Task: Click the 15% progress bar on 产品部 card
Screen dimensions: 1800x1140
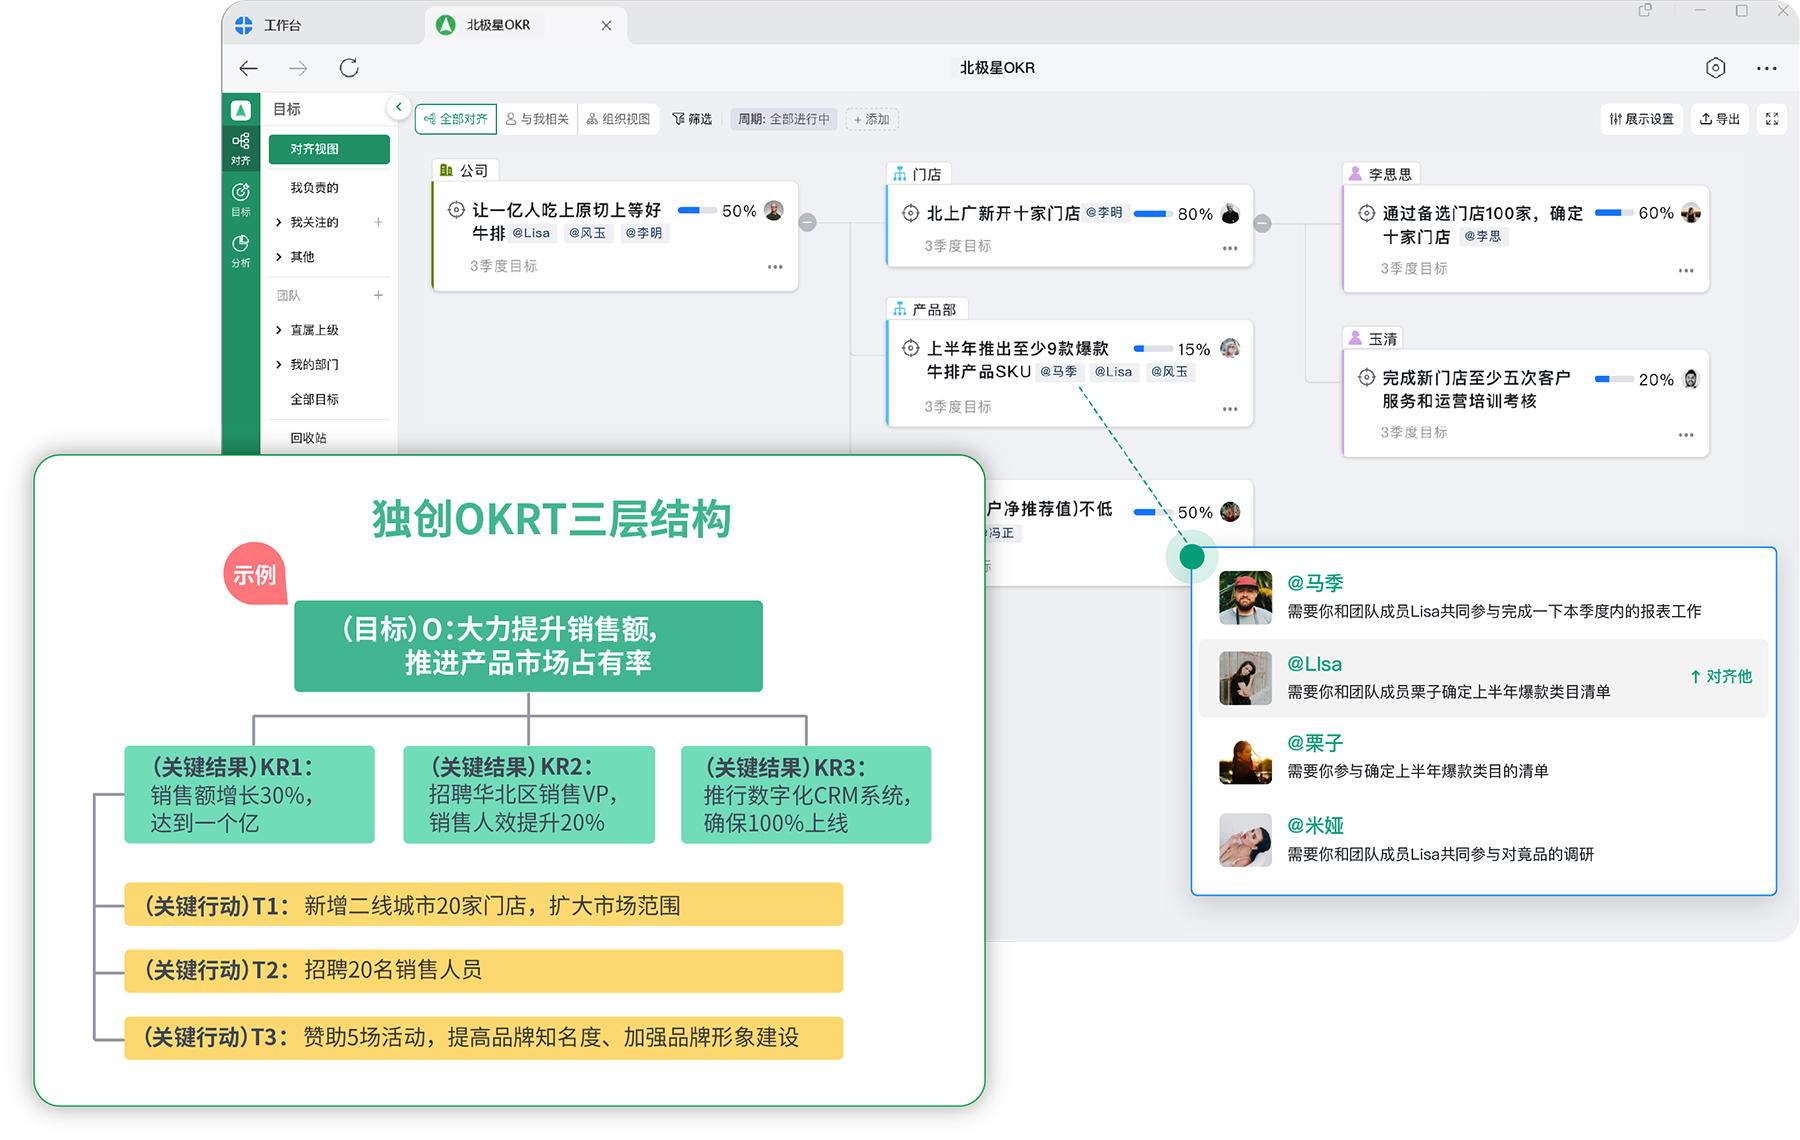Action: 1153,349
